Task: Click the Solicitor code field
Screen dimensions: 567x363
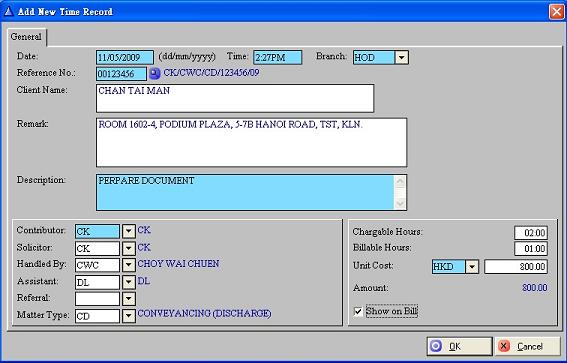Action: pyautogui.click(x=97, y=248)
